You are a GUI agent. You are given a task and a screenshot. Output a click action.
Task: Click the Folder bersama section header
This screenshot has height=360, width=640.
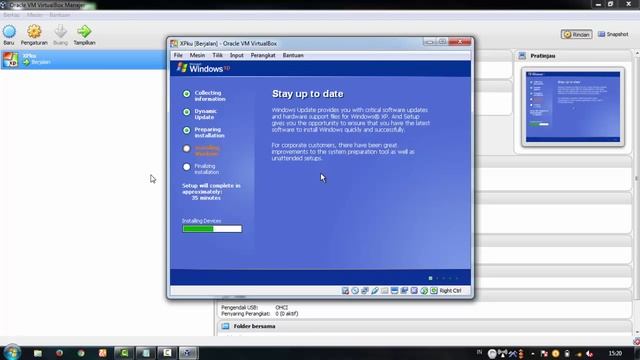(x=424, y=326)
